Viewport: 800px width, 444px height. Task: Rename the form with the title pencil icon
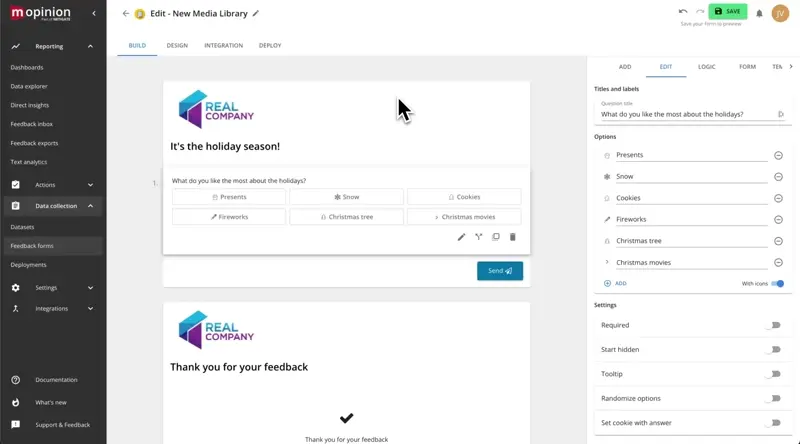(256, 13)
